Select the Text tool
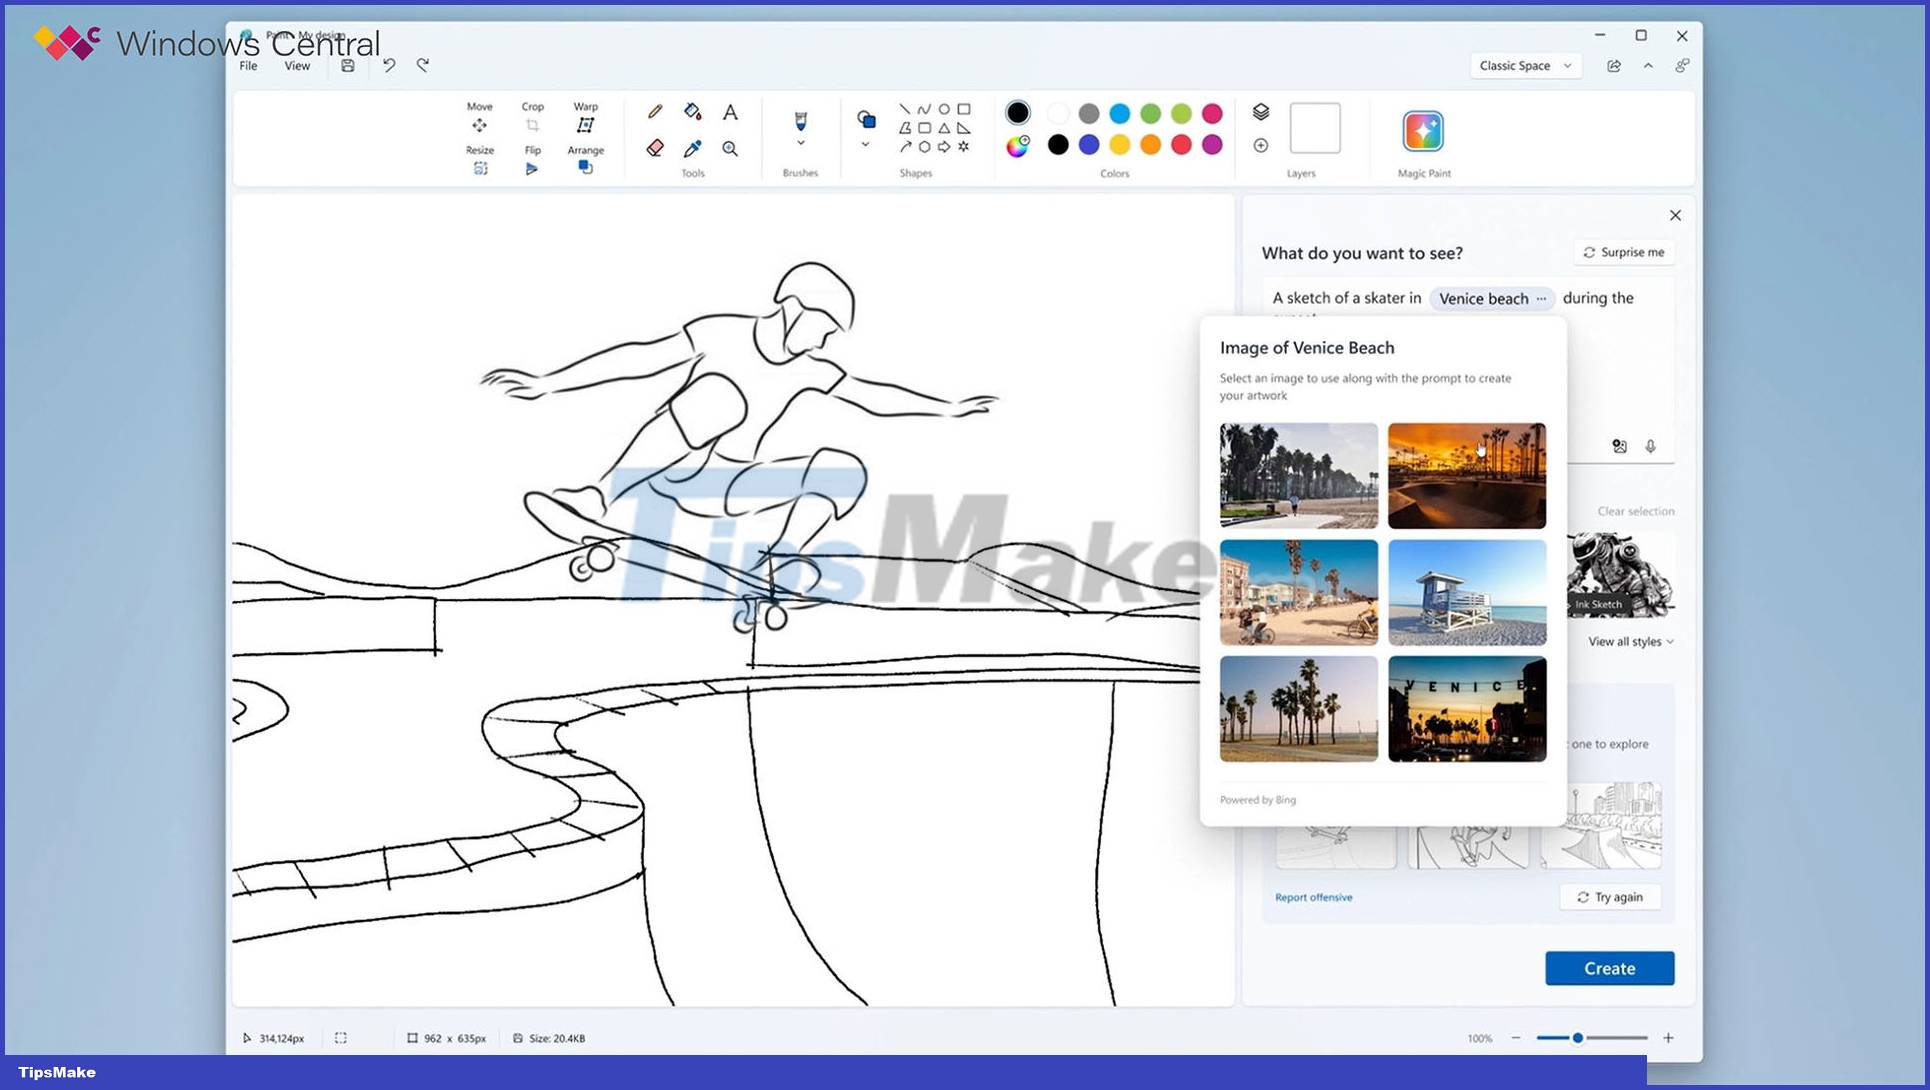Viewport: 1930px width, 1090px height. point(730,112)
